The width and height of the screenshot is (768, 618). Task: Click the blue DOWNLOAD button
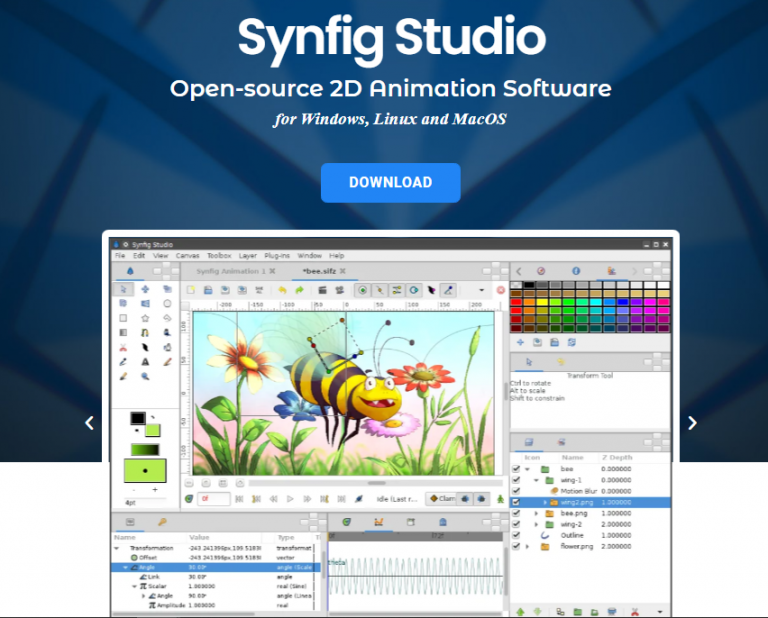(x=390, y=183)
